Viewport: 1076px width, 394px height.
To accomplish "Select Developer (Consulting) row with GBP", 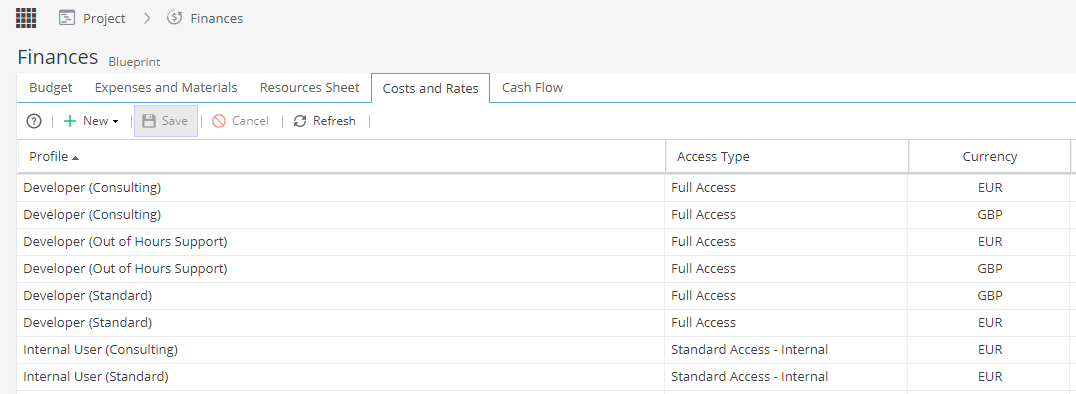I will click(546, 215).
